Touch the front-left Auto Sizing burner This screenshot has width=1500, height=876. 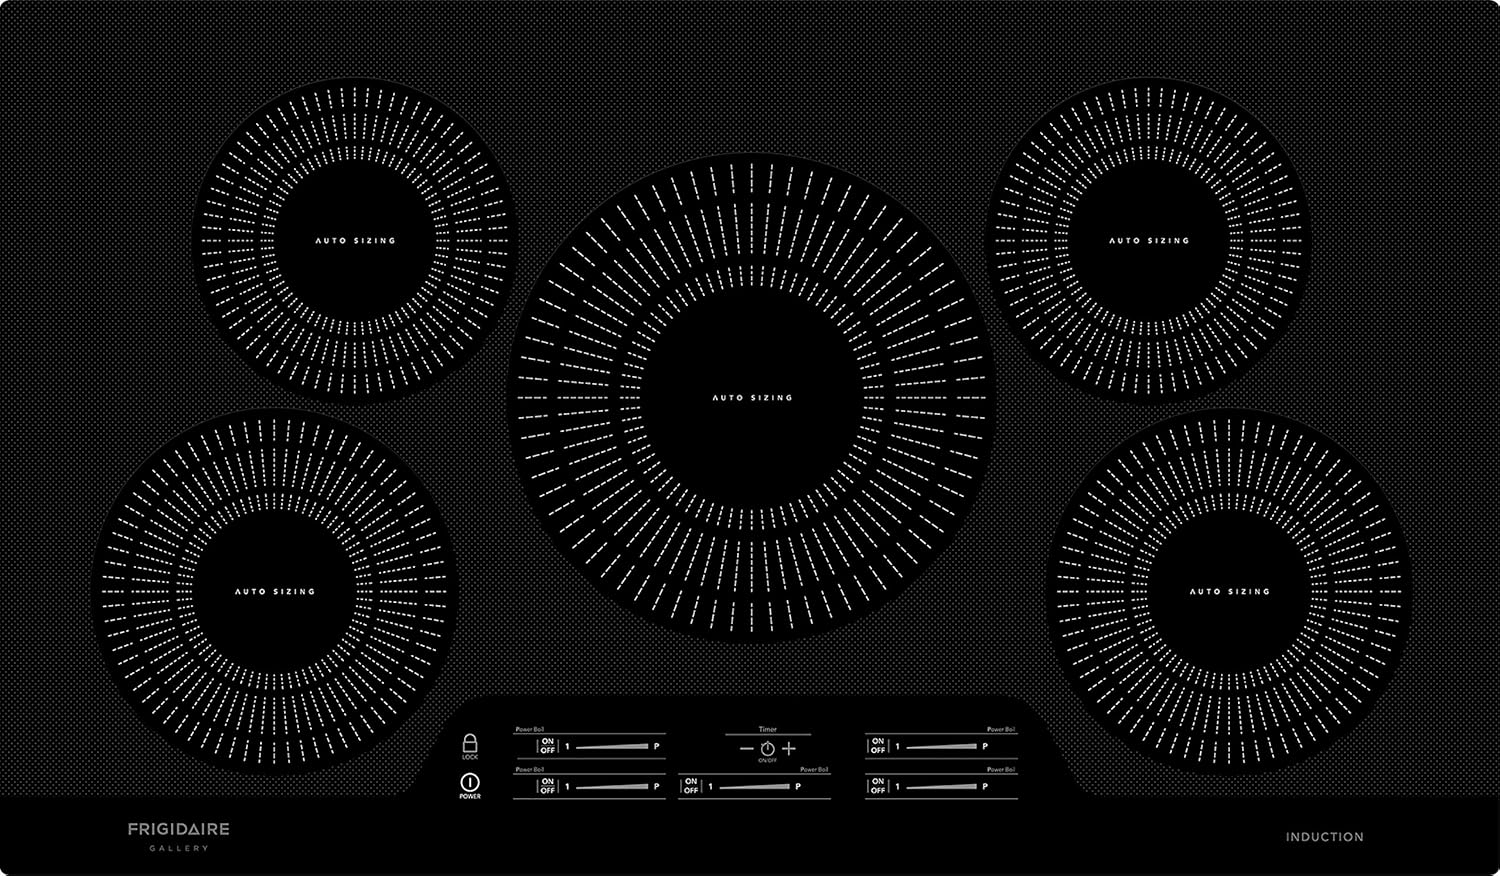(x=275, y=591)
